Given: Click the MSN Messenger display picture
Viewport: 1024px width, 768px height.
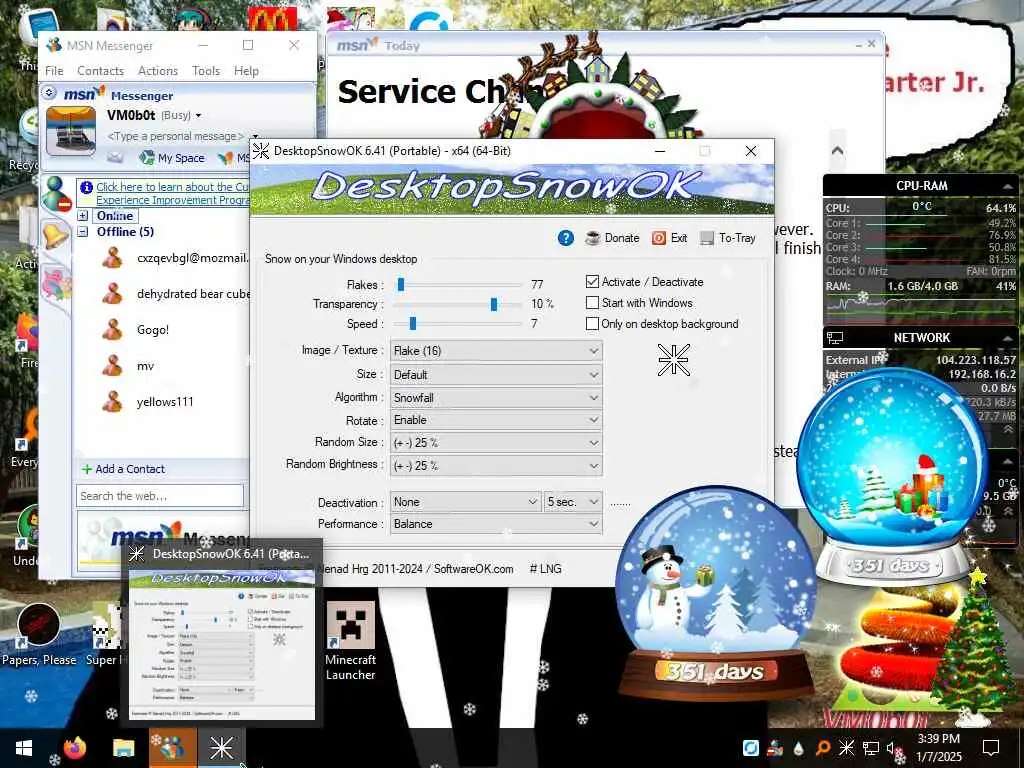Looking at the screenshot, I should 71,131.
